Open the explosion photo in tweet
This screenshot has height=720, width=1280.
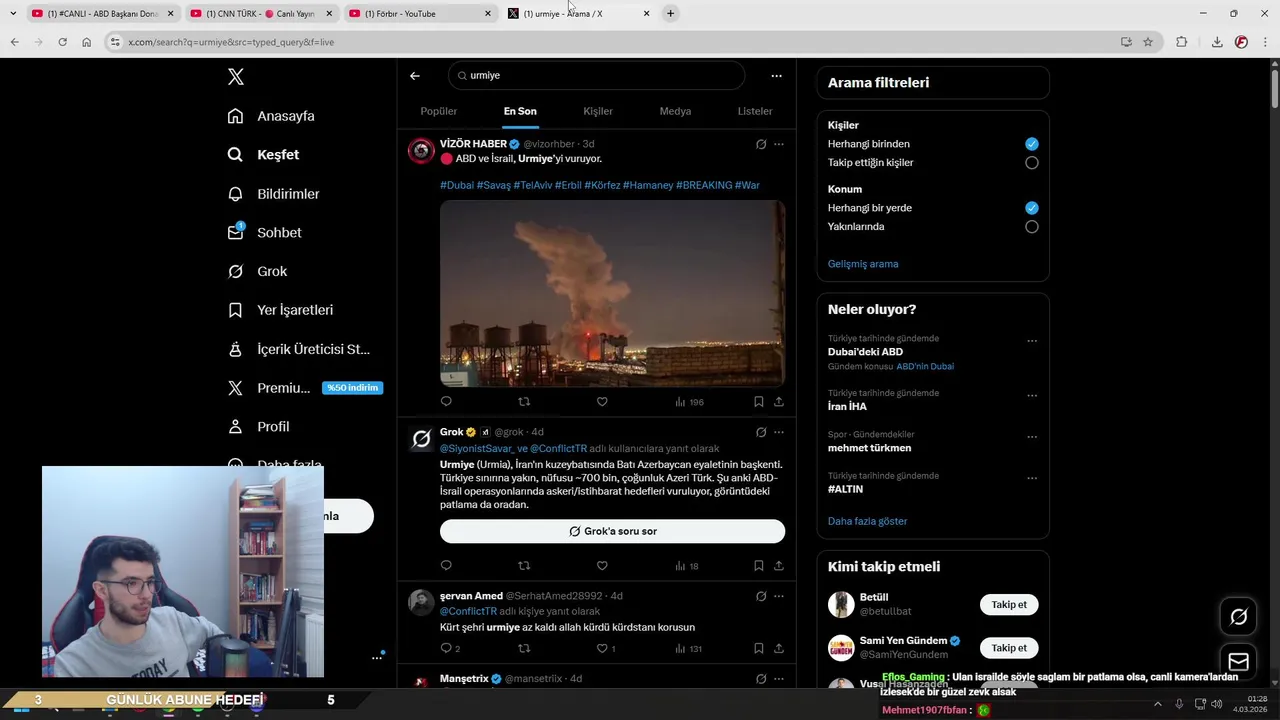point(612,293)
